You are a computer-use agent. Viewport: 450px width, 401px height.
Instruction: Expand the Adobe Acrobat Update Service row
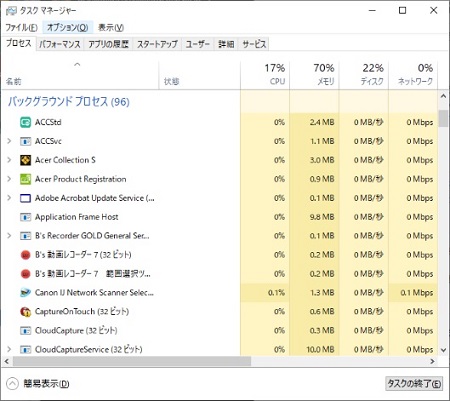(x=9, y=198)
